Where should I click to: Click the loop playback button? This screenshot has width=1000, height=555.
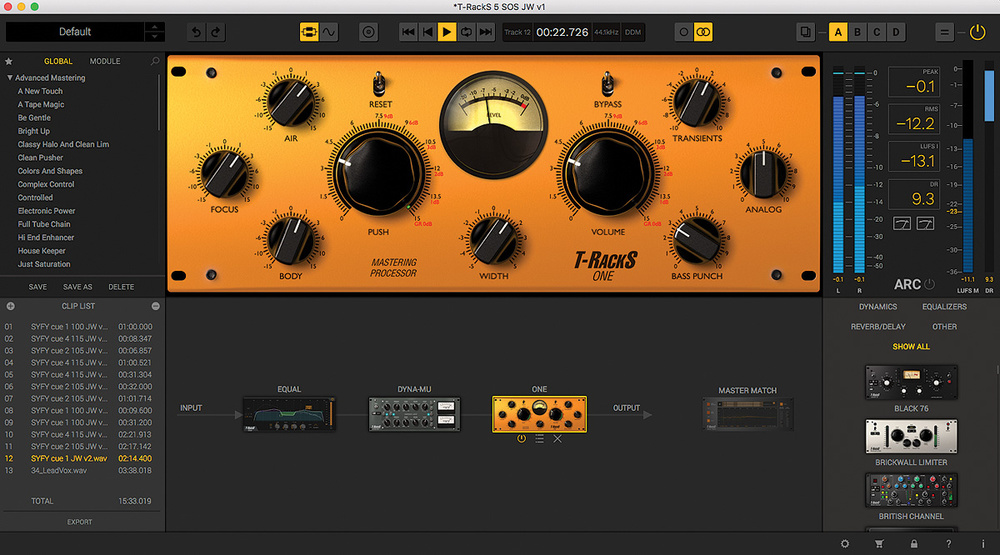click(x=466, y=33)
